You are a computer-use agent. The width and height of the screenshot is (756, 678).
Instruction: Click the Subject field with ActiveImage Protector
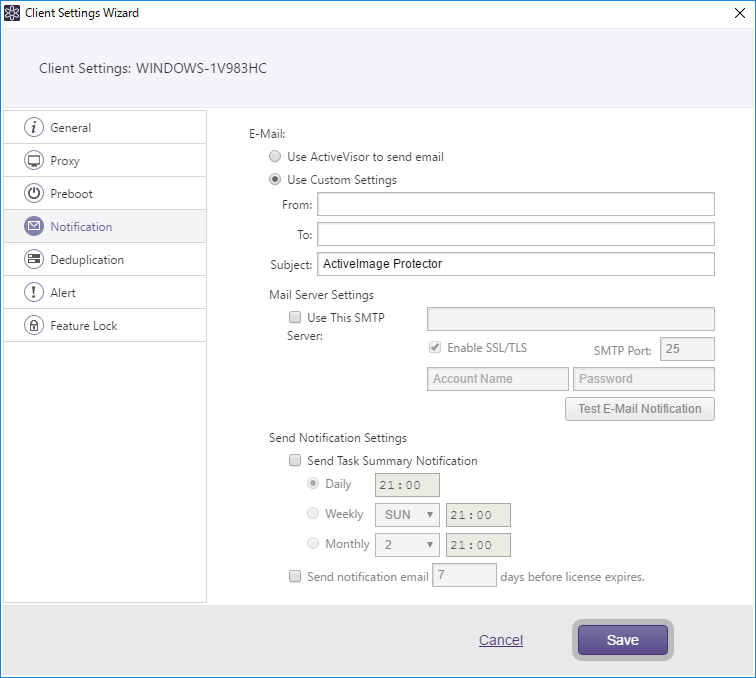pos(516,264)
